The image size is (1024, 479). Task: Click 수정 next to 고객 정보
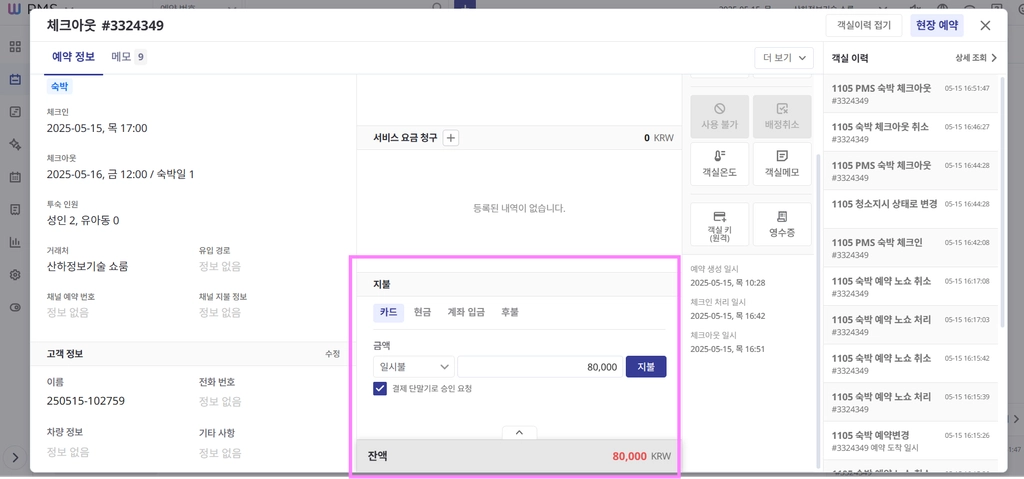tap(332, 354)
